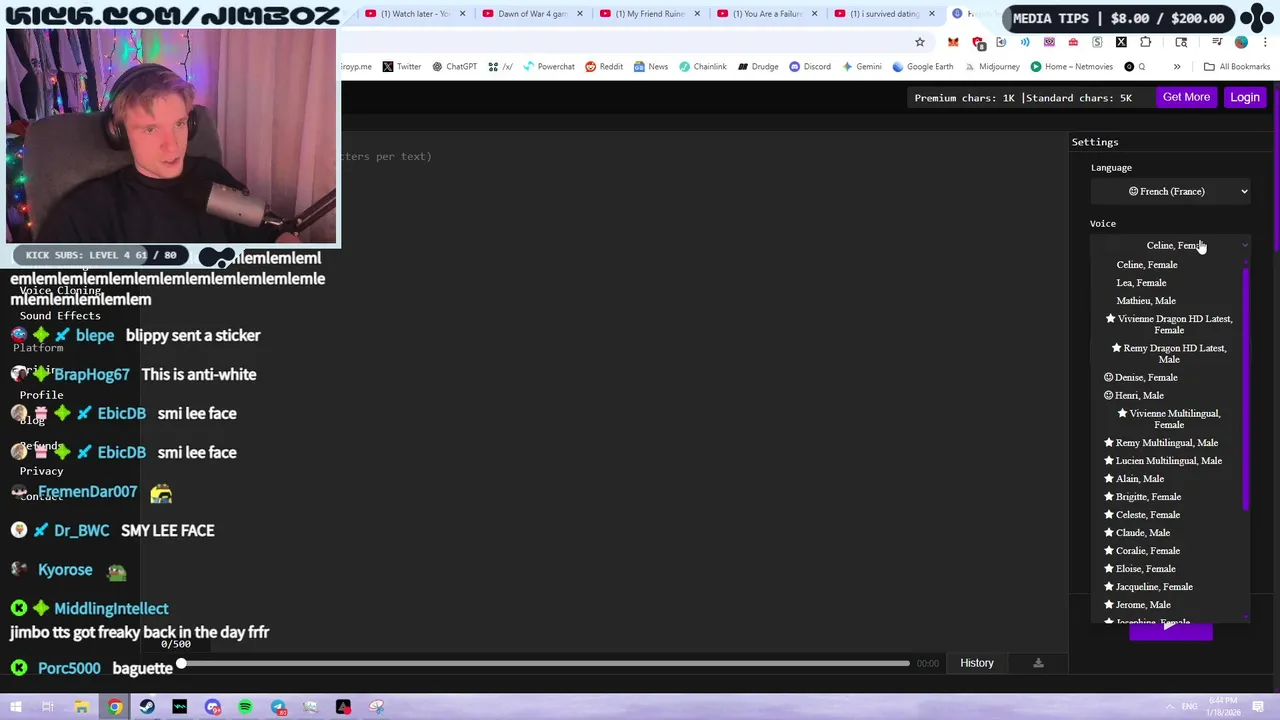Viewport: 1280px width, 720px height.
Task: Open the Midjourney bookmark
Action: [991, 67]
